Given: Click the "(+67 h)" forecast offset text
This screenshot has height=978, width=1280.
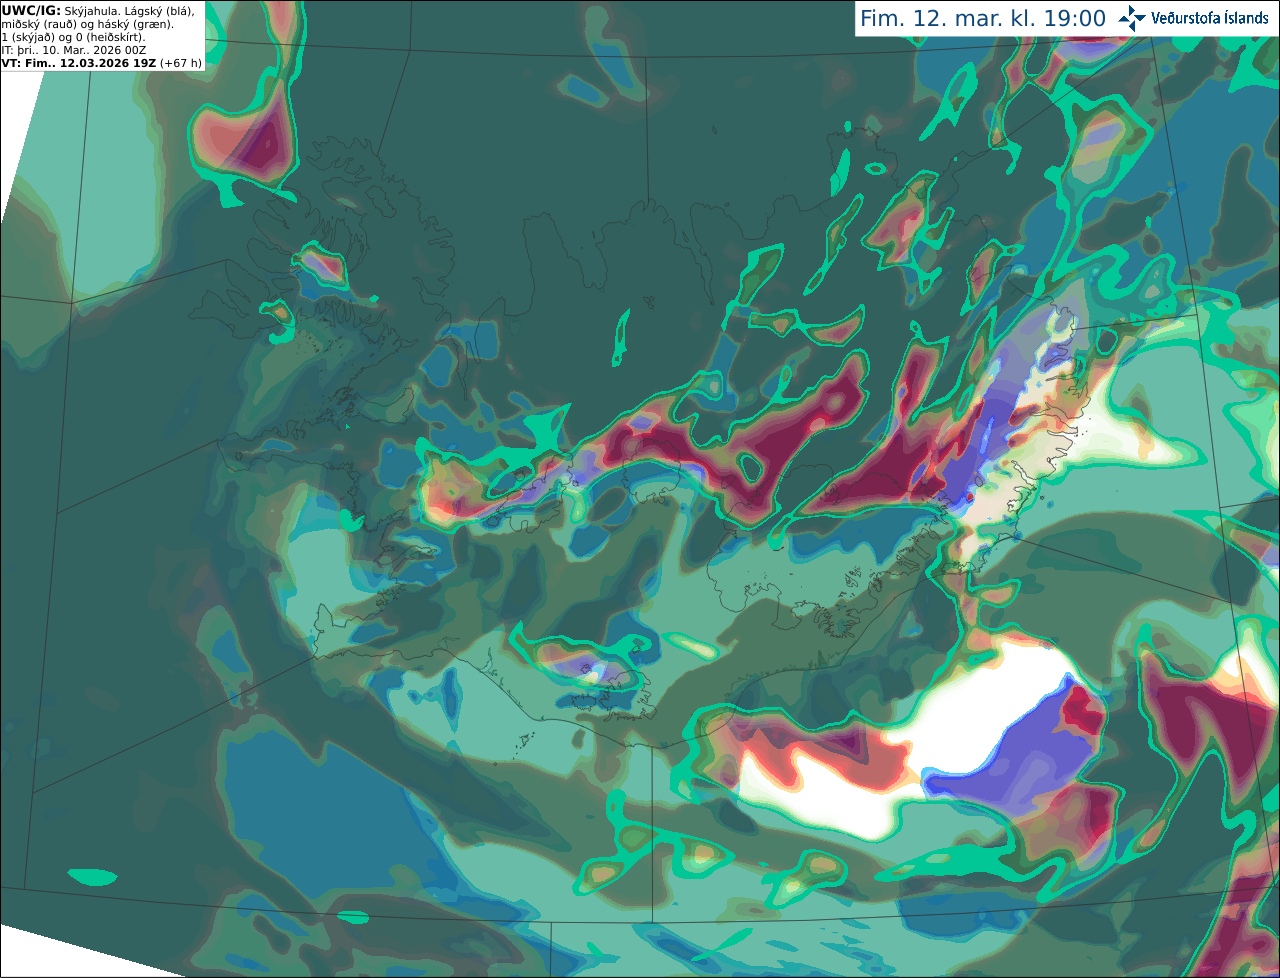Looking at the screenshot, I should pyautogui.click(x=181, y=63).
